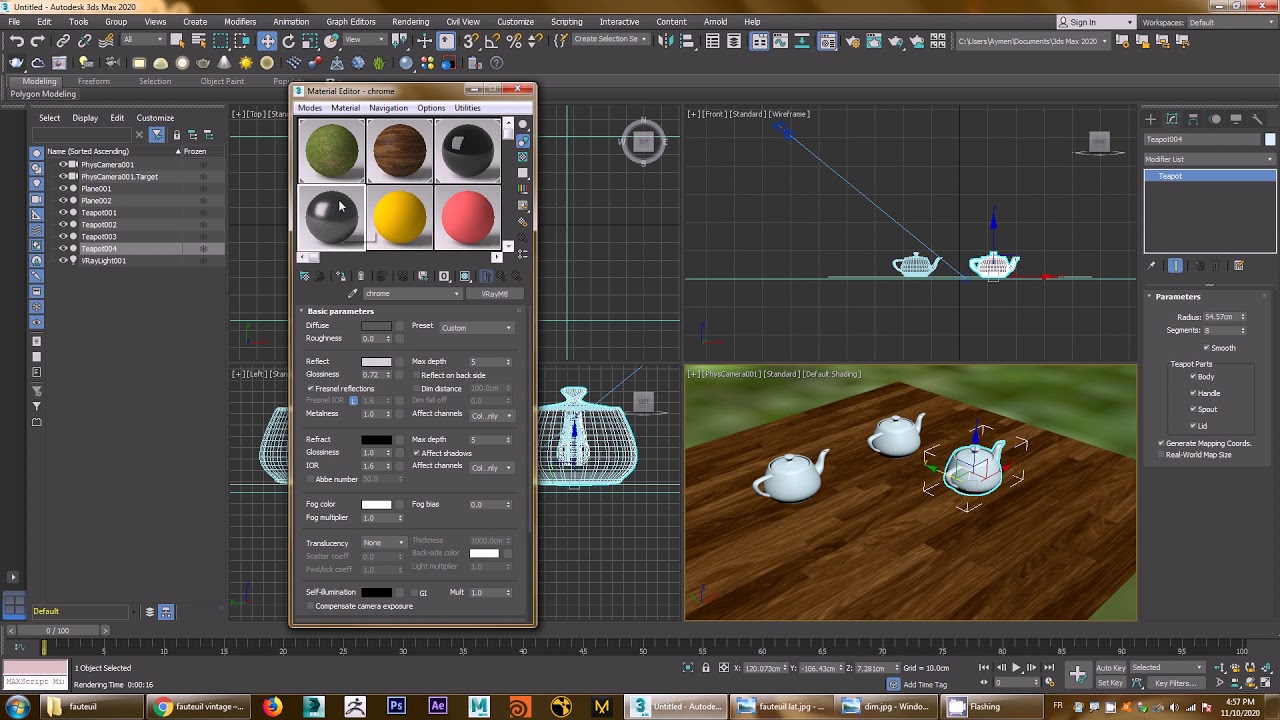This screenshot has width=1280, height=720.
Task: Click the Sphere primitive icon in shelf
Action: click(182, 63)
